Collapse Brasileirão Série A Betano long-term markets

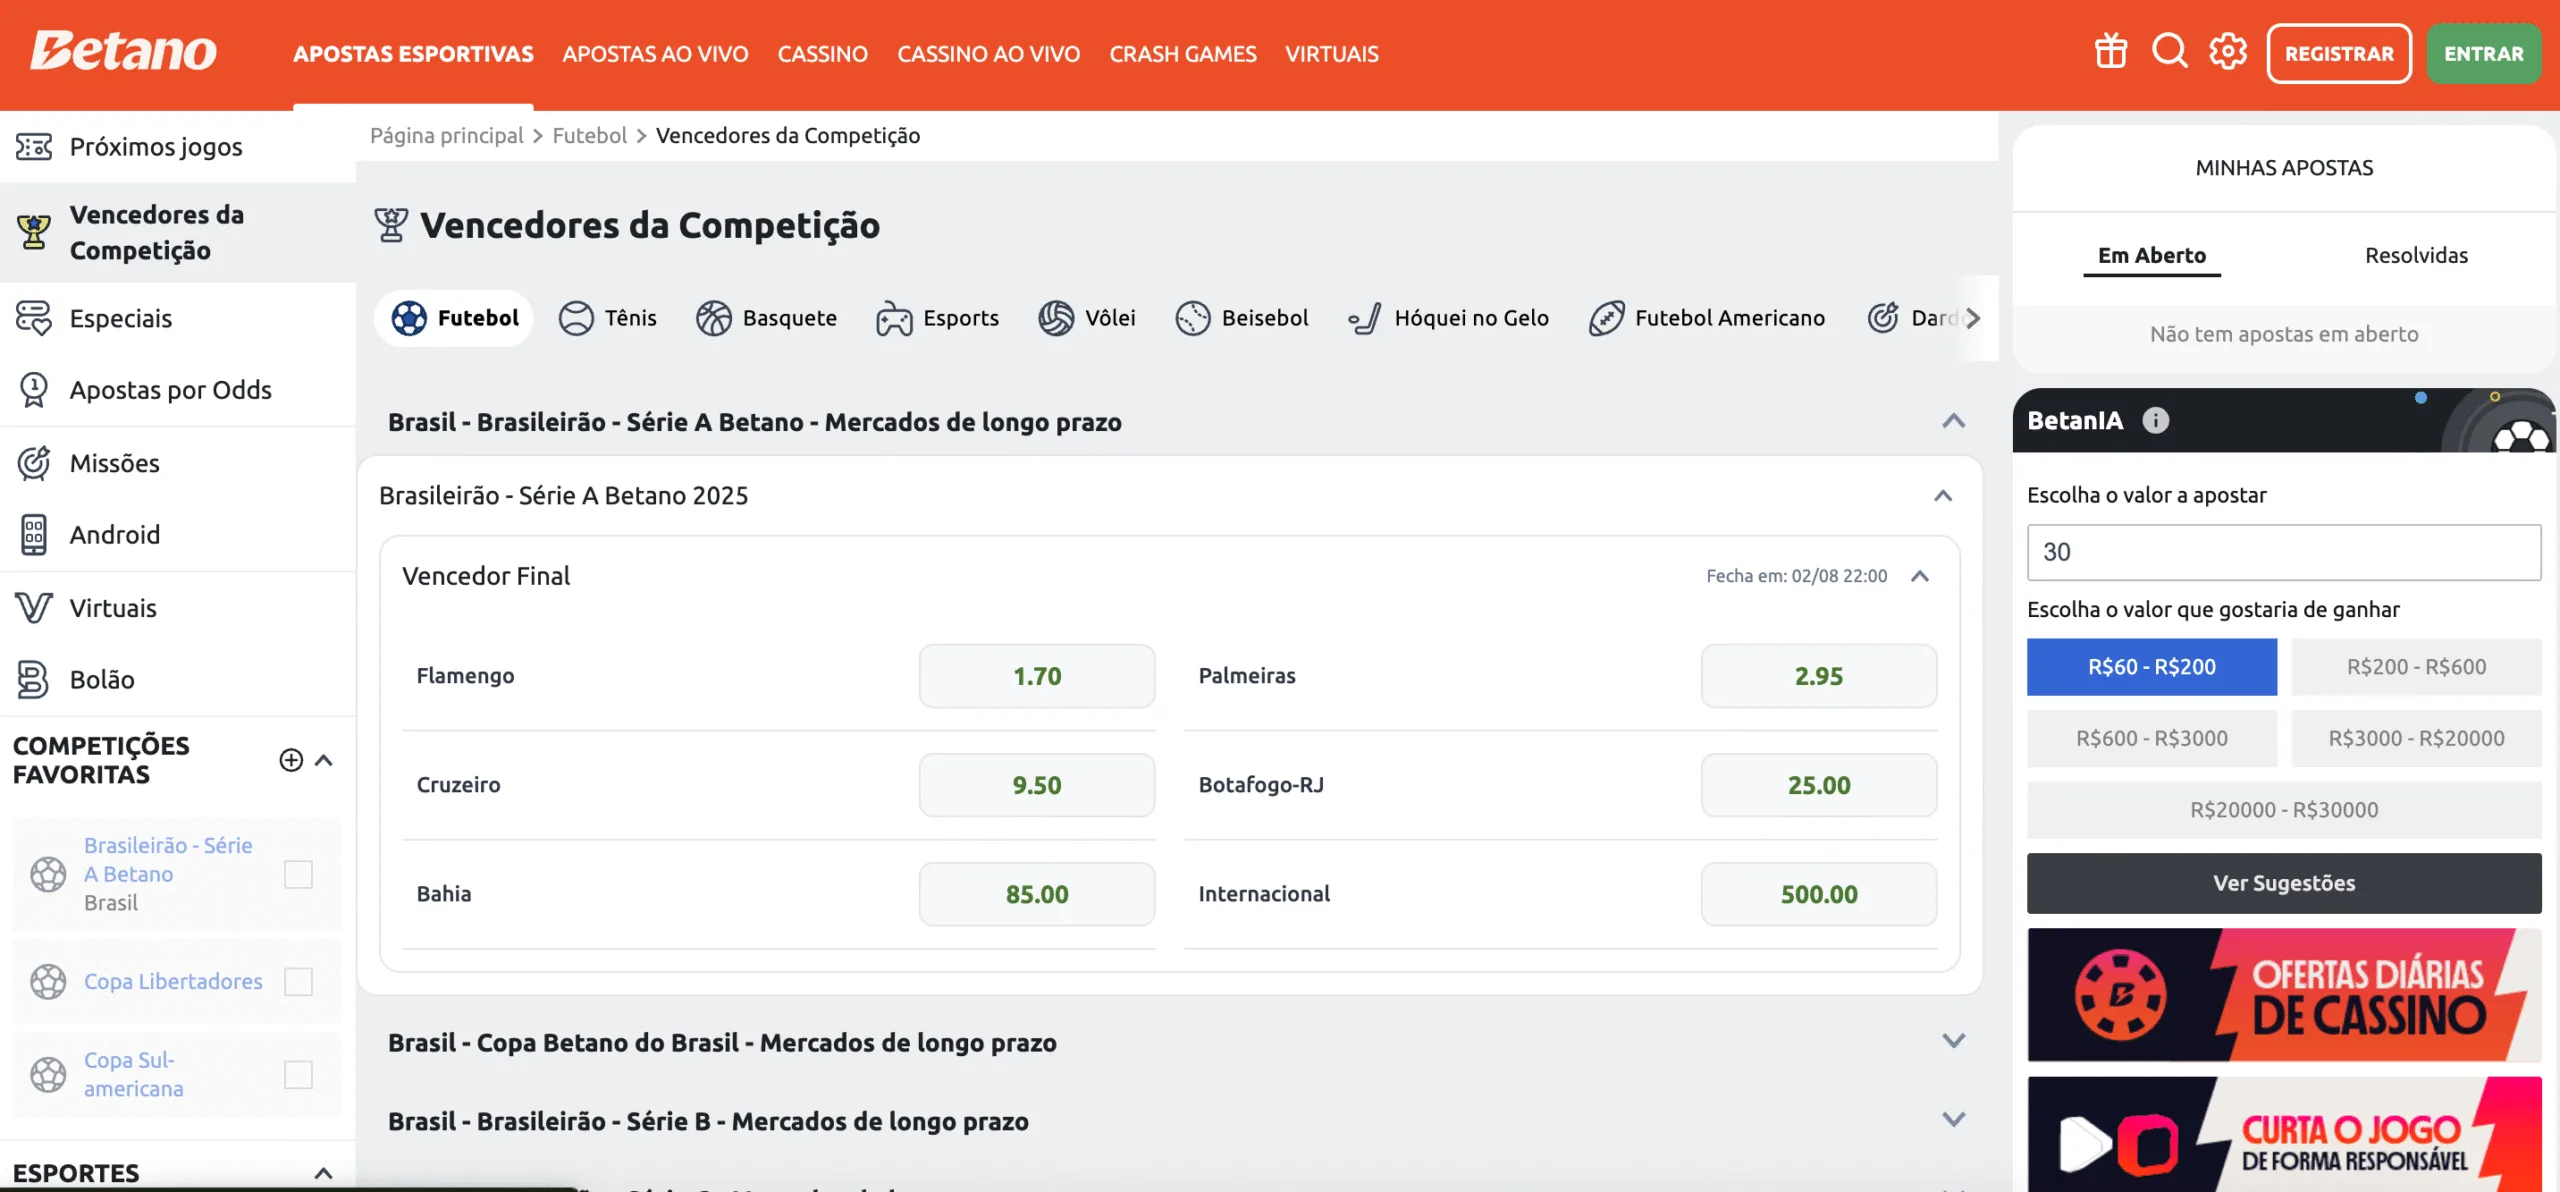[x=1953, y=421]
